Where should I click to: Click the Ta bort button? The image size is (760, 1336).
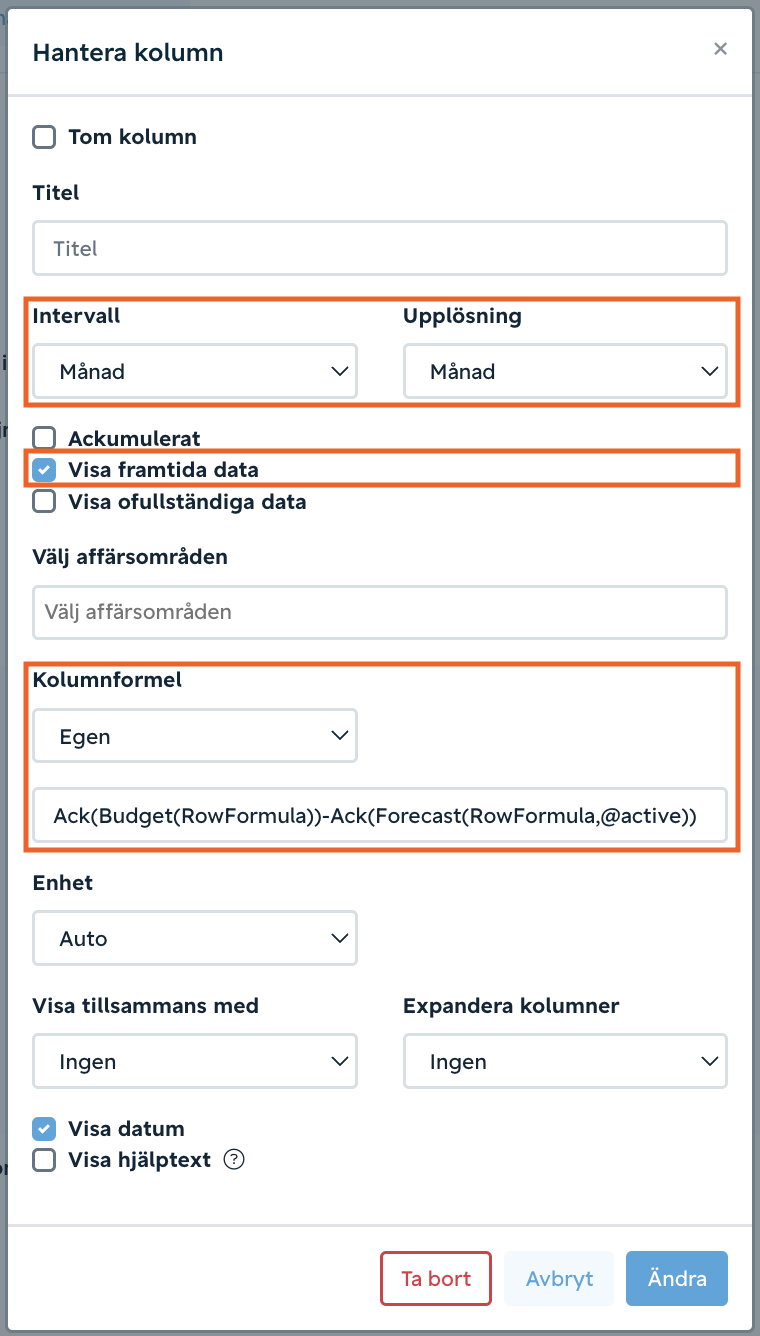click(436, 1278)
